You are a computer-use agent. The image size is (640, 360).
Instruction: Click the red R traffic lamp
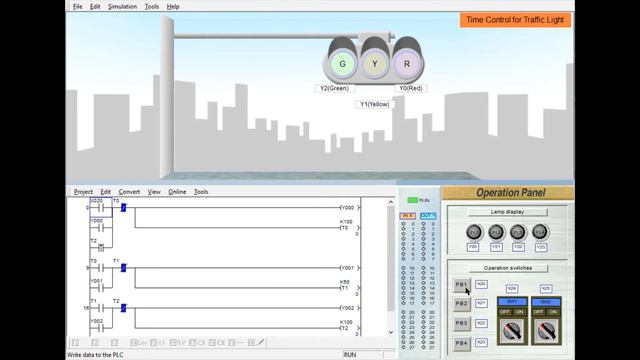tap(407, 64)
